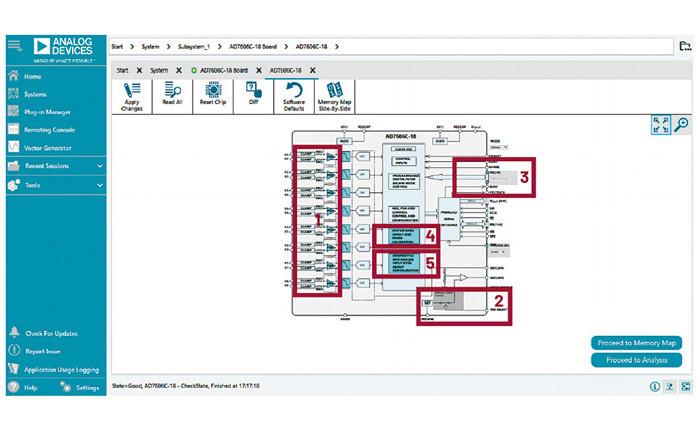
Task: Click the browse folder icon
Action: click(685, 46)
